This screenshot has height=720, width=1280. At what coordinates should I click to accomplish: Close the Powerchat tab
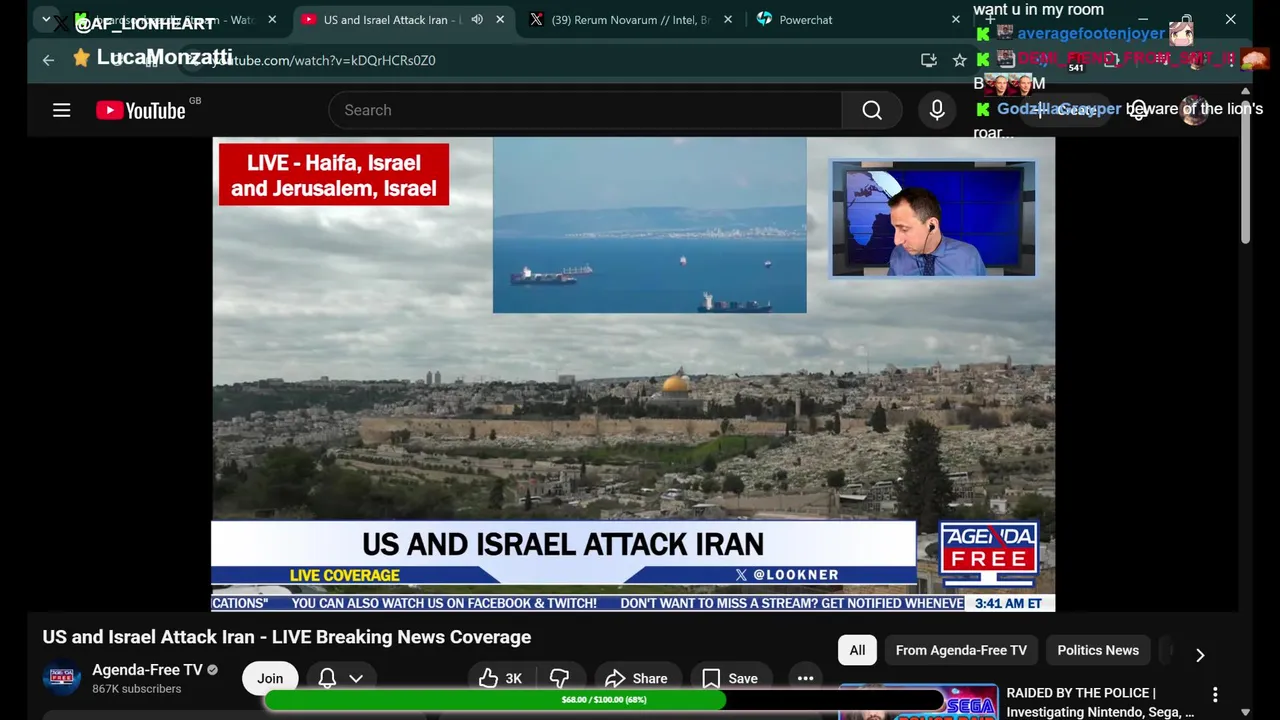point(956,20)
